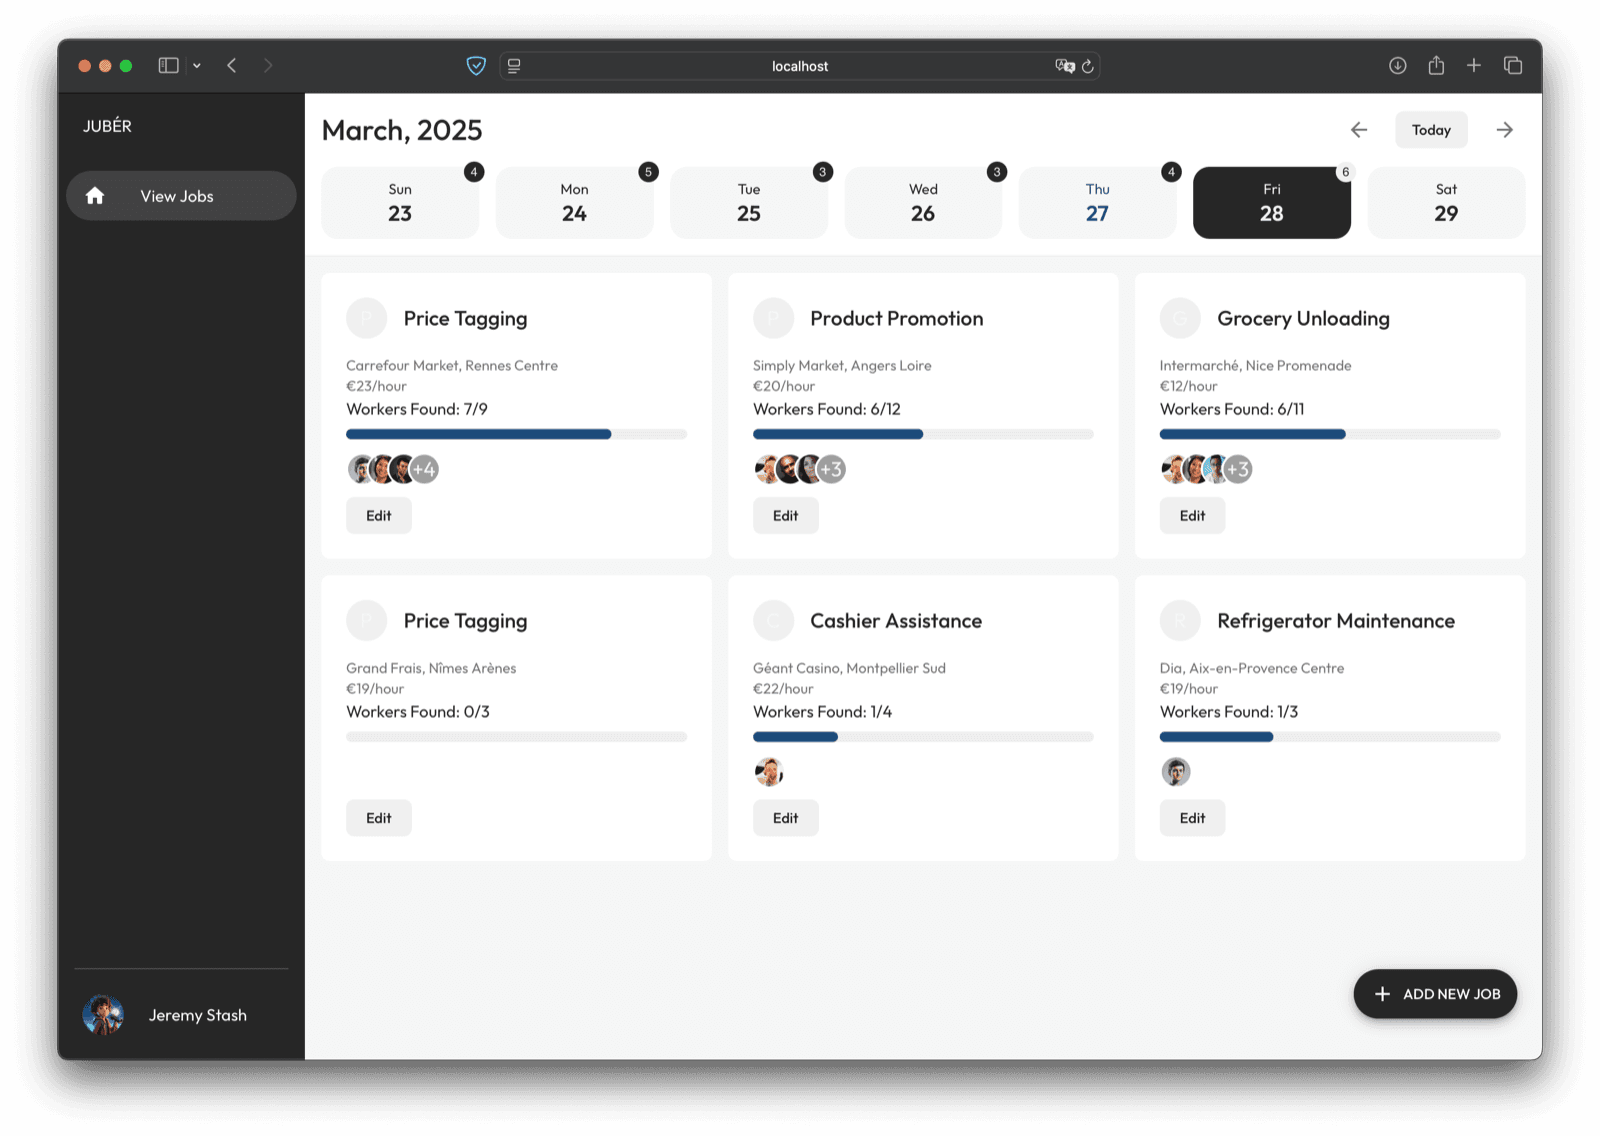This screenshot has width=1600, height=1136.
Task: Edit Price Tagging job at Carrefour Market
Action: pyautogui.click(x=379, y=516)
